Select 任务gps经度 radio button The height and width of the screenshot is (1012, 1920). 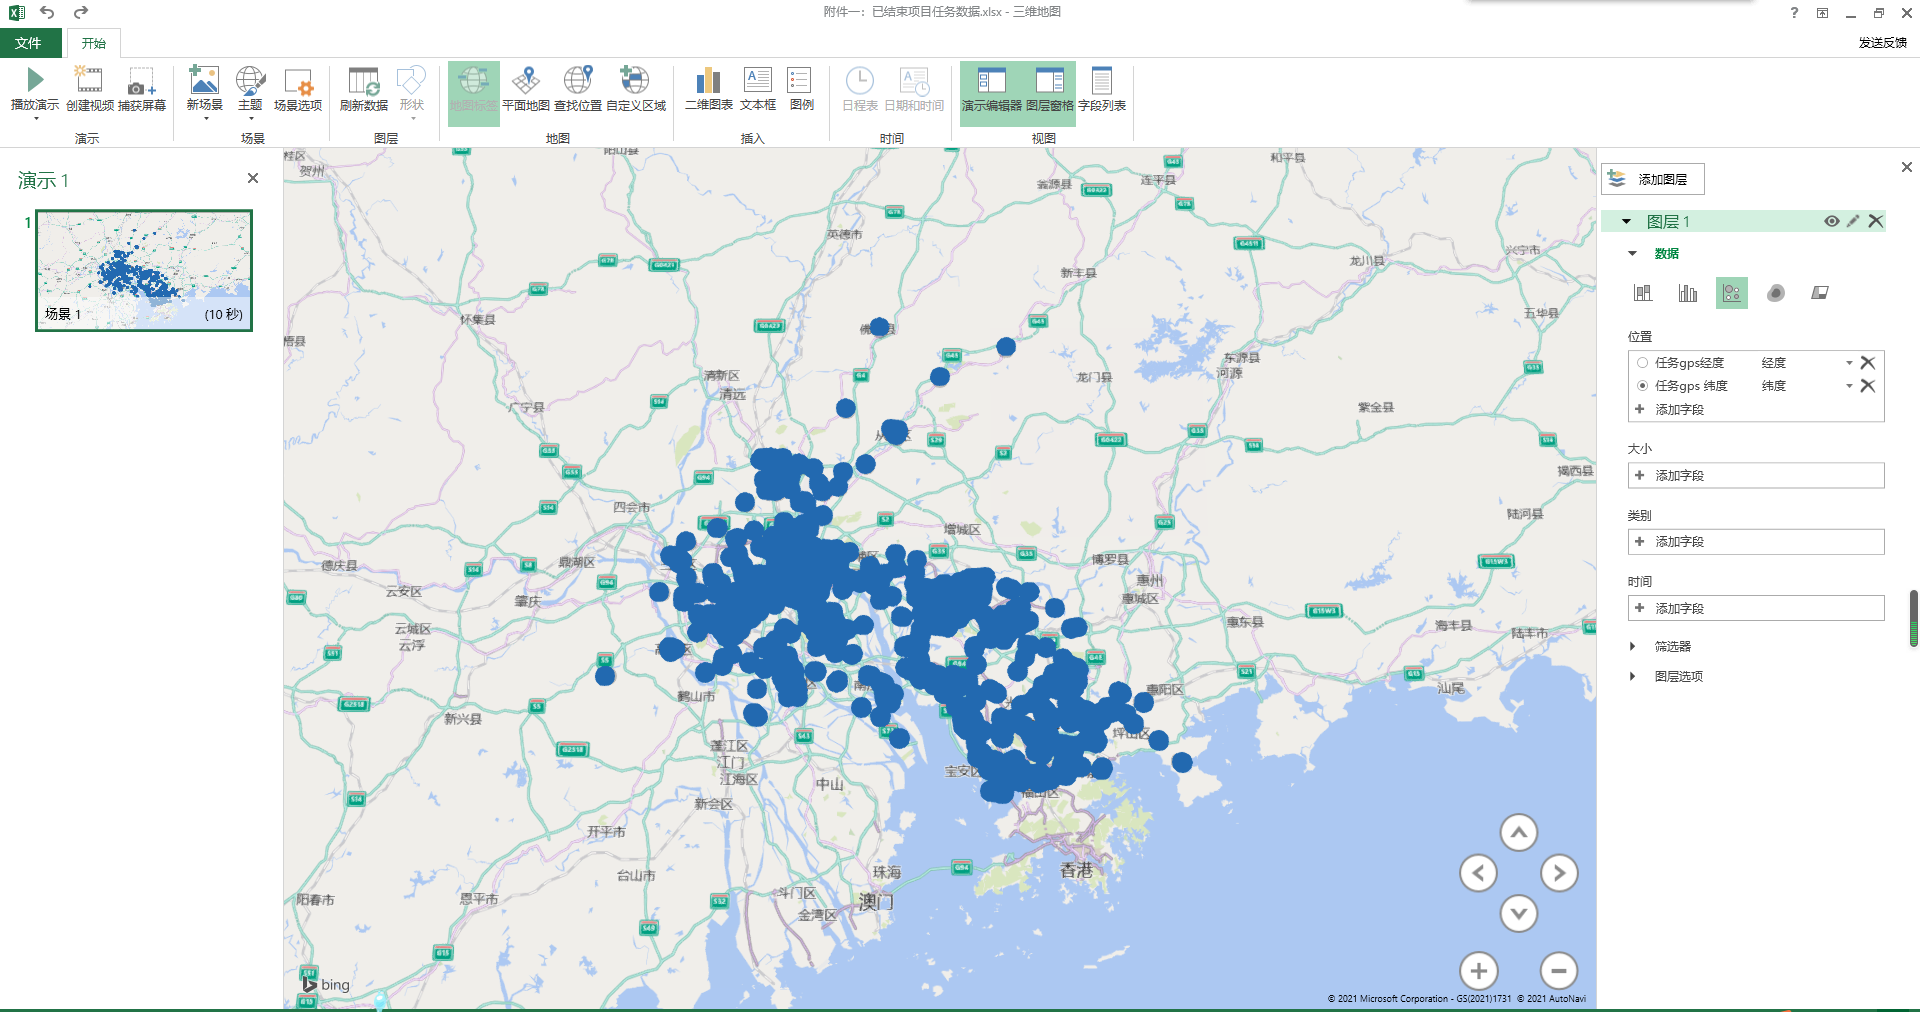click(1642, 363)
